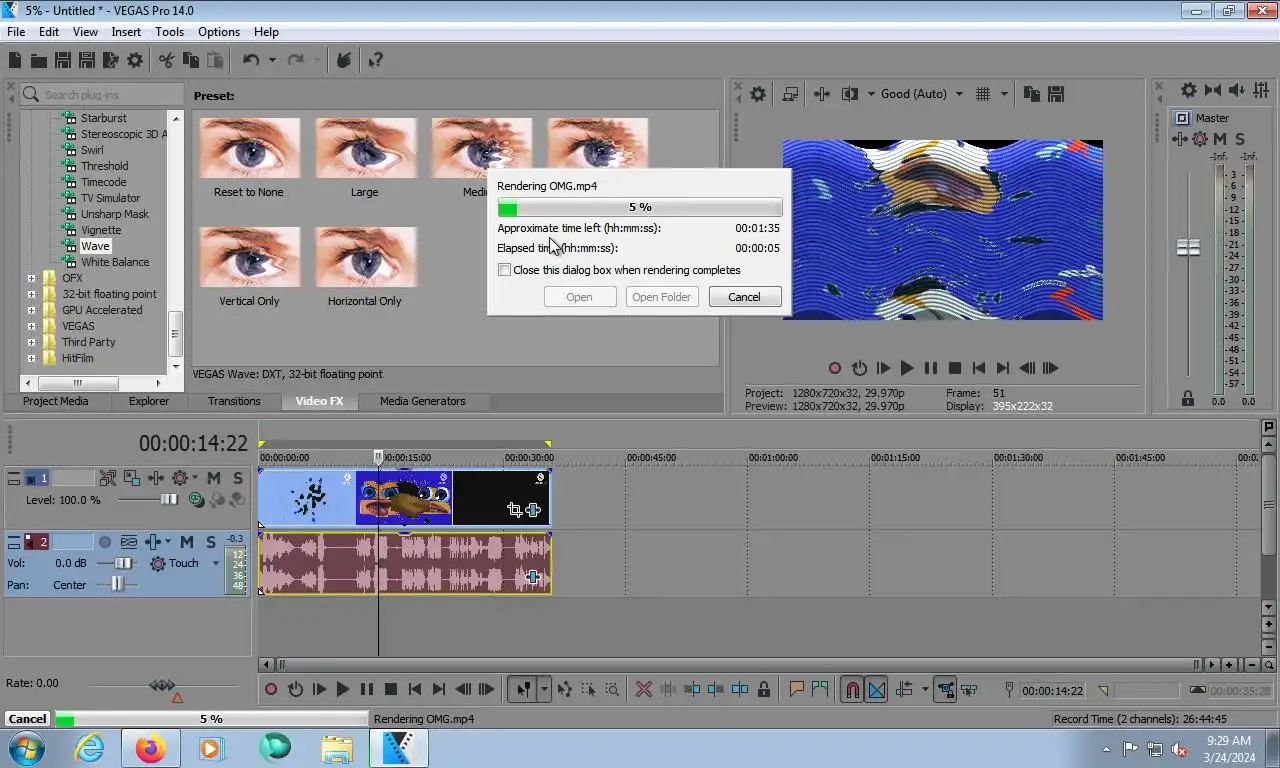Click Go to Start in timeline transport
The image size is (1280, 768).
pos(415,689)
